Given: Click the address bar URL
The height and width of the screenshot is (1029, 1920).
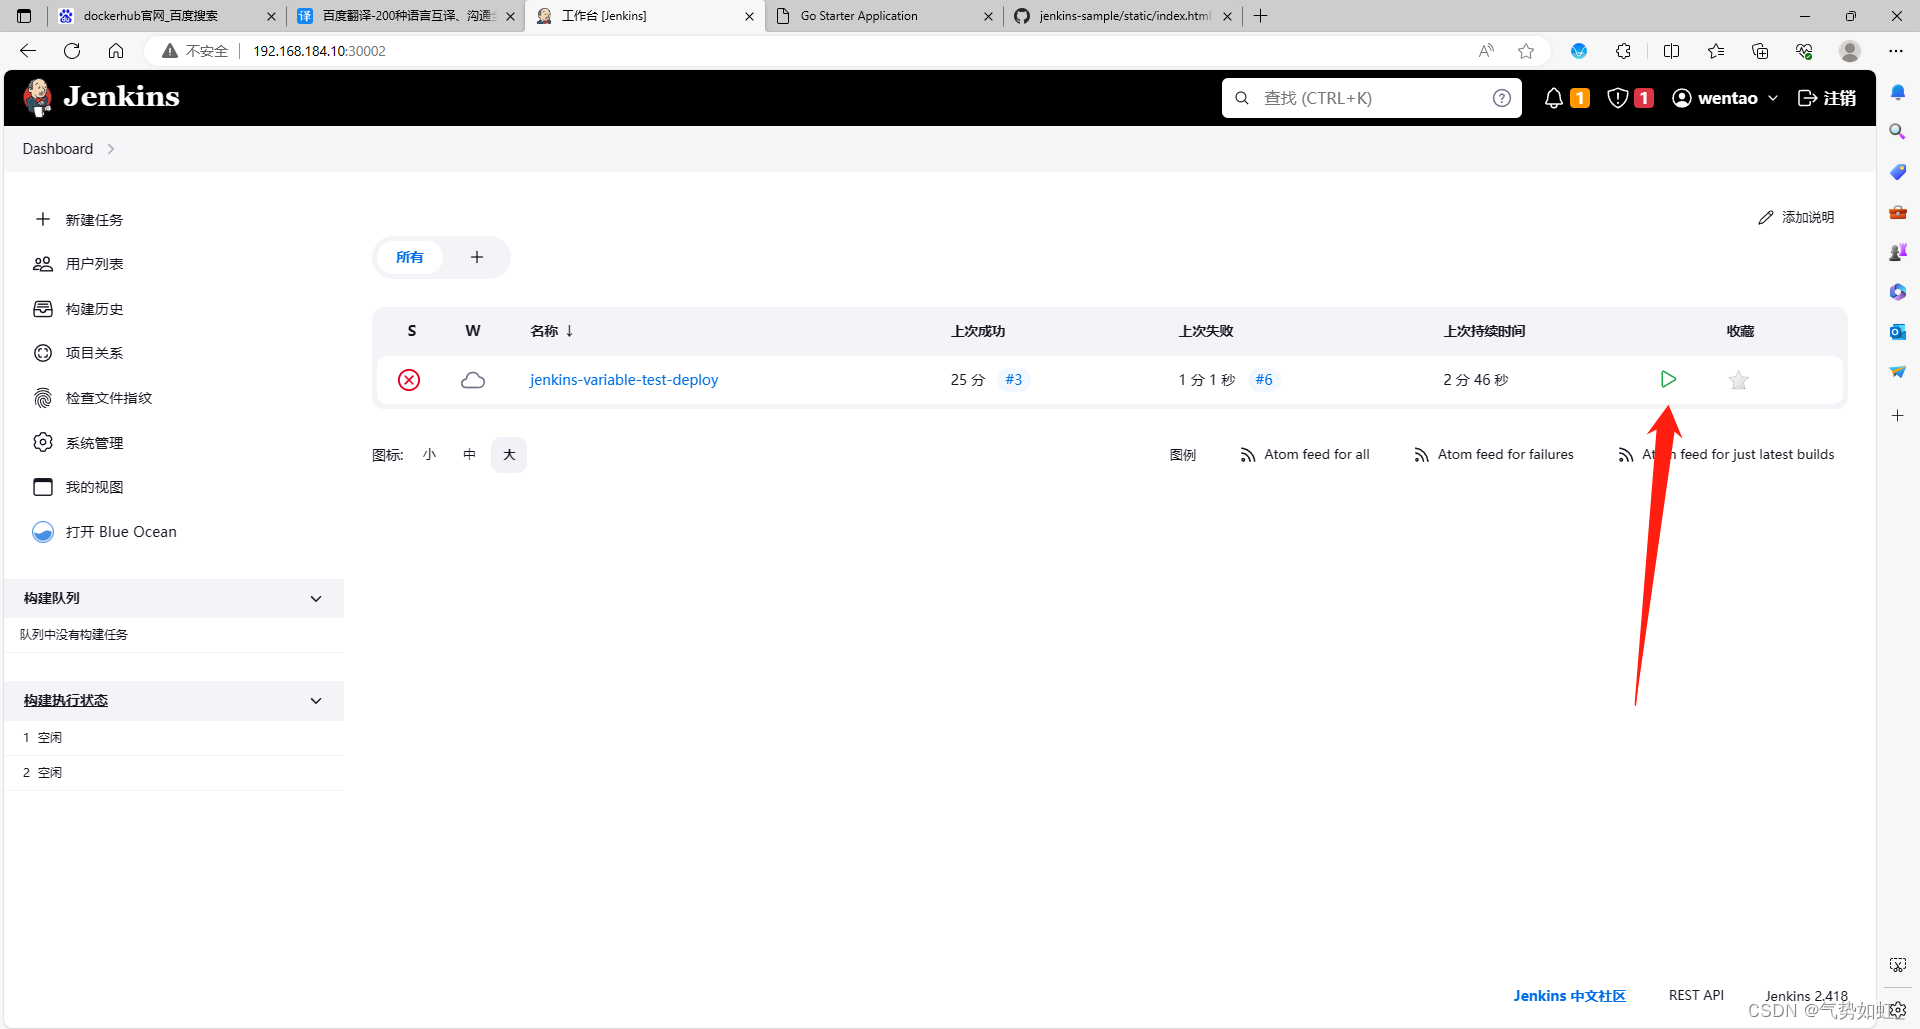Looking at the screenshot, I should 319,51.
